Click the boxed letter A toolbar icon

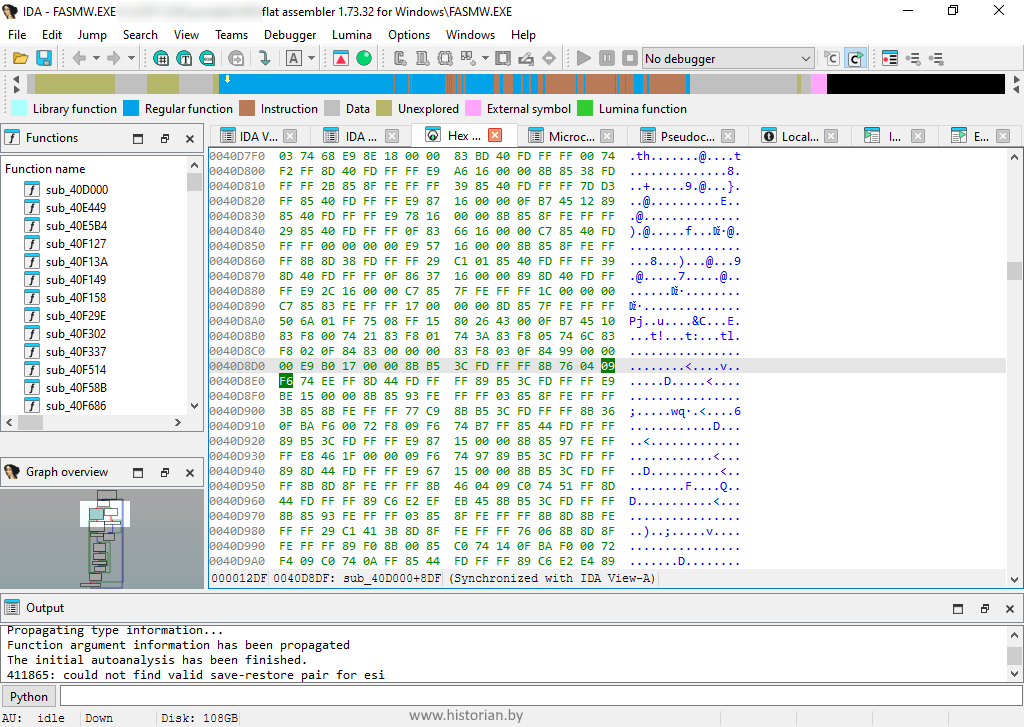tap(294, 59)
